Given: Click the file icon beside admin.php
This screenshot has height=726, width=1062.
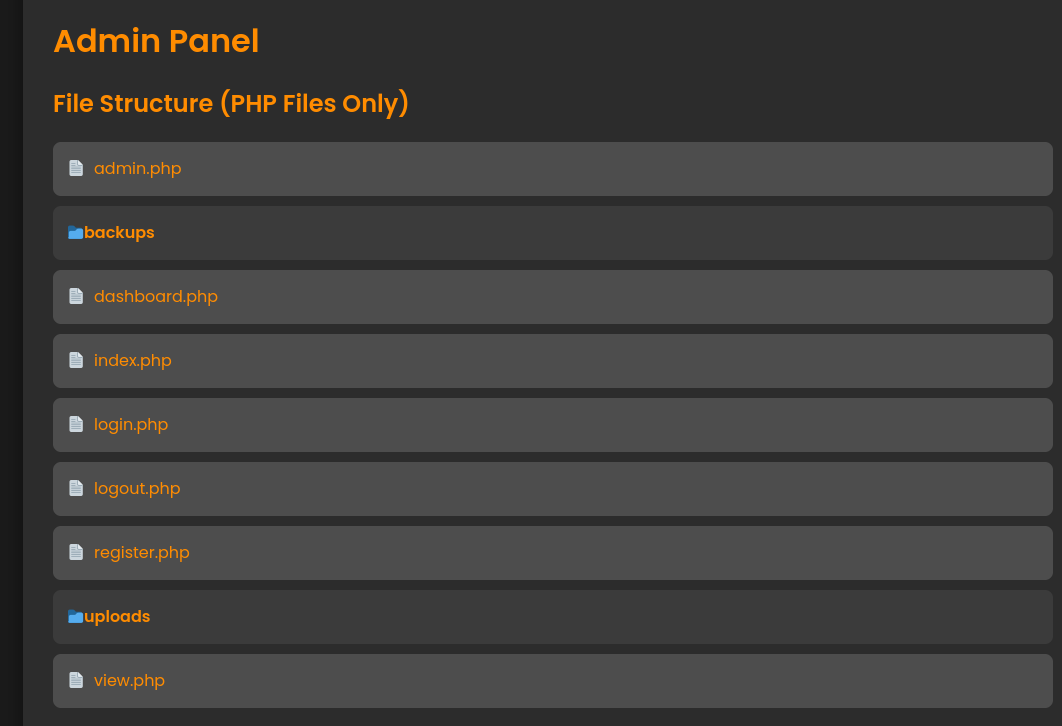Looking at the screenshot, I should [x=76, y=168].
